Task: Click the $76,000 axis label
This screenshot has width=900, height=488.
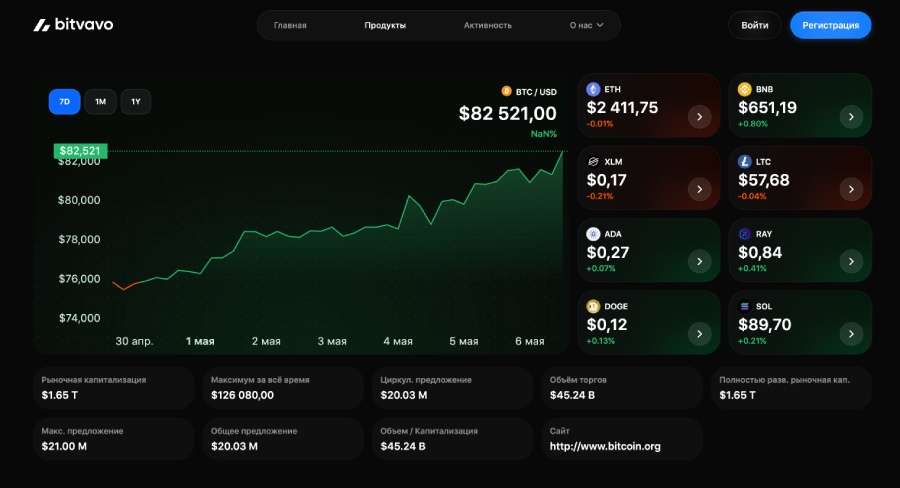Action: (79, 278)
